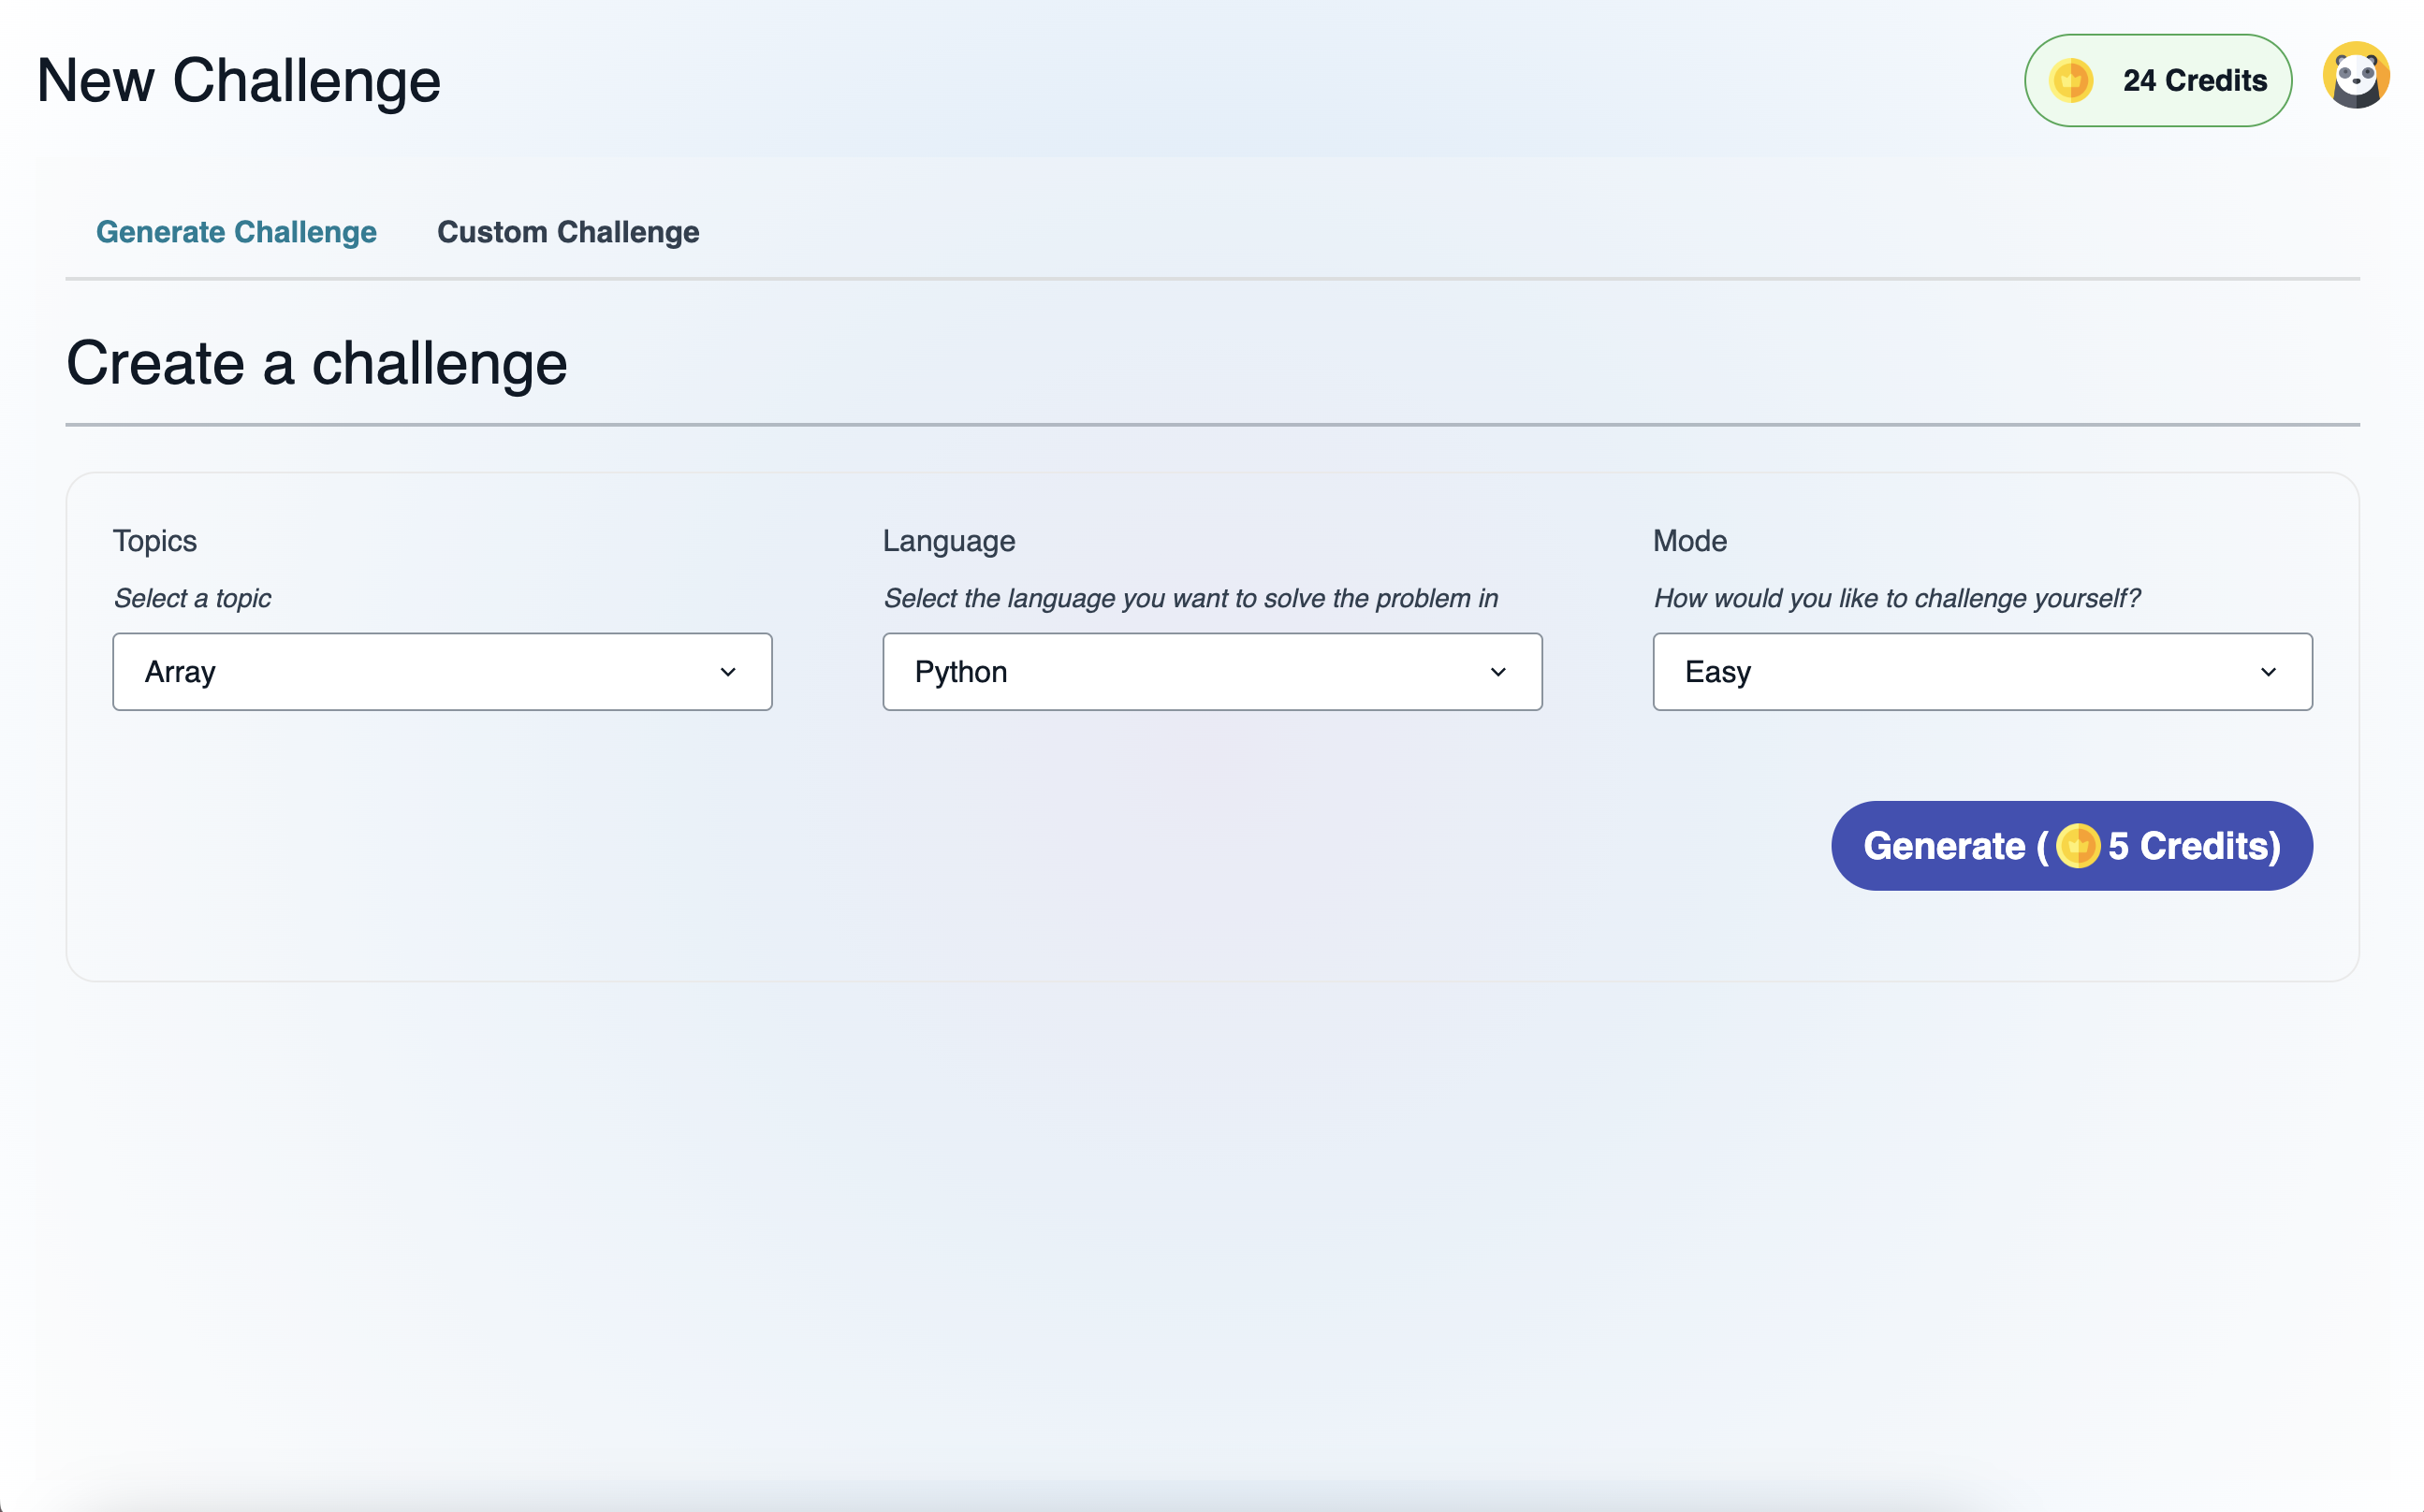Open the Array topic dropdown
The image size is (2424, 1512).
point(441,672)
